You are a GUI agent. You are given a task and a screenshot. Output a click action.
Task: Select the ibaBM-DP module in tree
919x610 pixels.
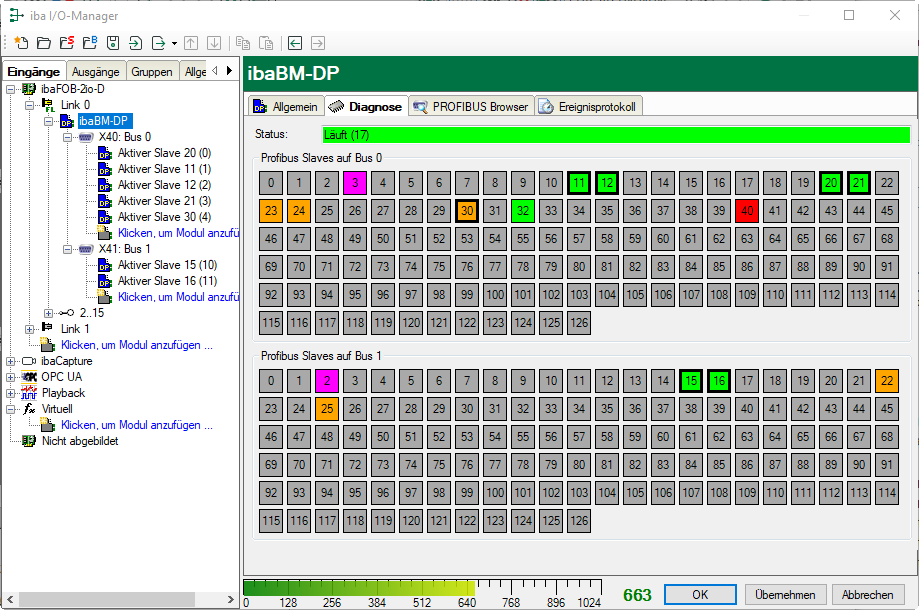coord(103,121)
